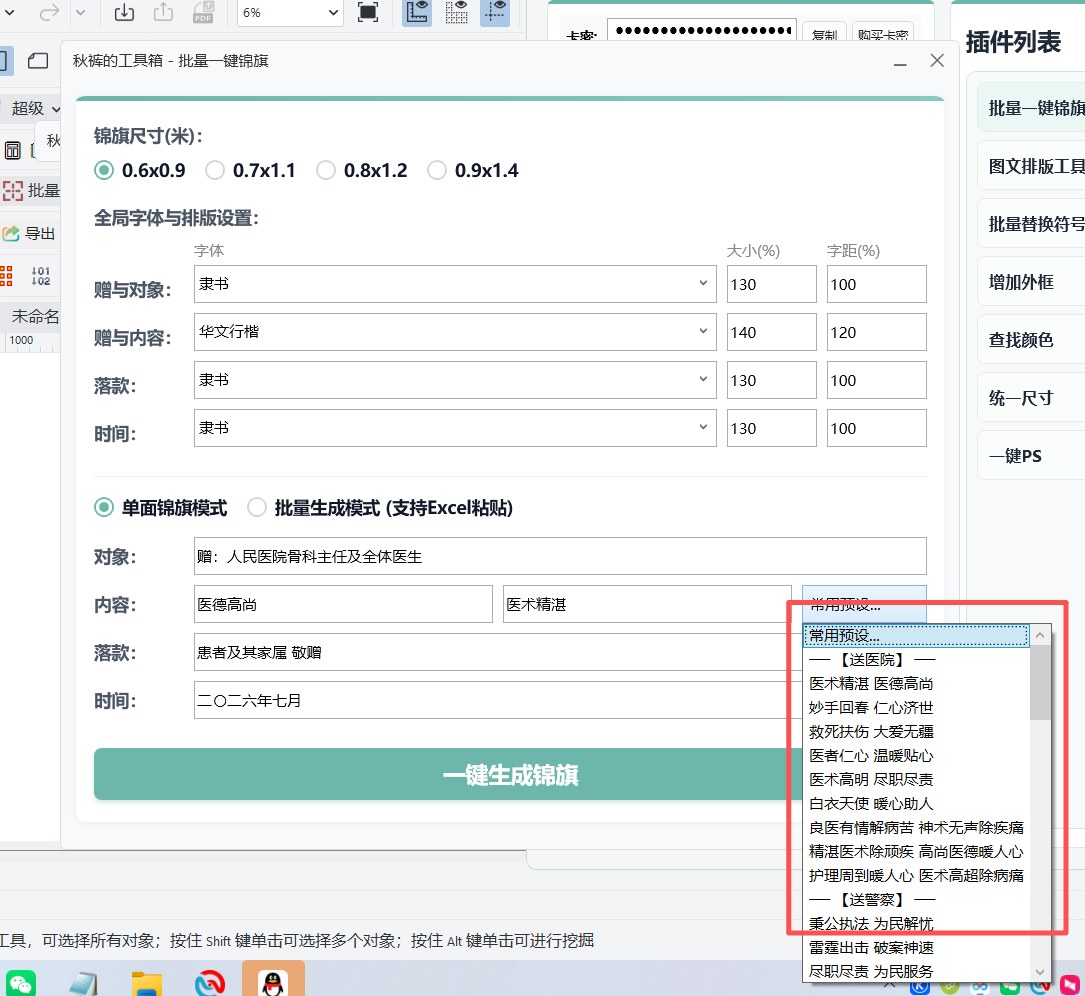Toggle grid visibility in the top toolbar
The image size is (1085, 996).
(456, 12)
